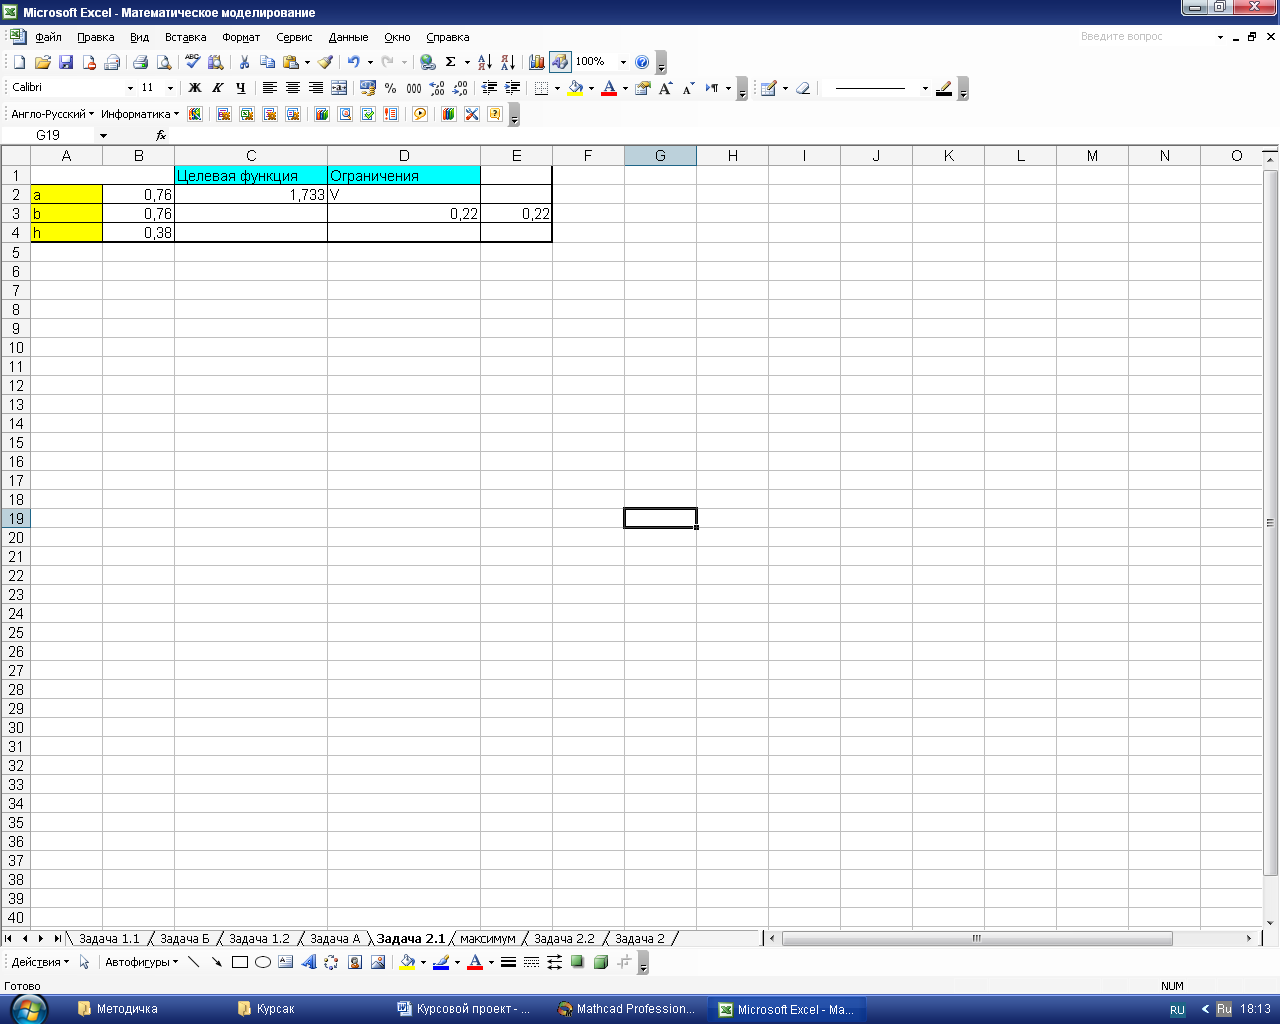Switch to the максимум sheet tab
The width and height of the screenshot is (1280, 1024).
pyautogui.click(x=488, y=939)
